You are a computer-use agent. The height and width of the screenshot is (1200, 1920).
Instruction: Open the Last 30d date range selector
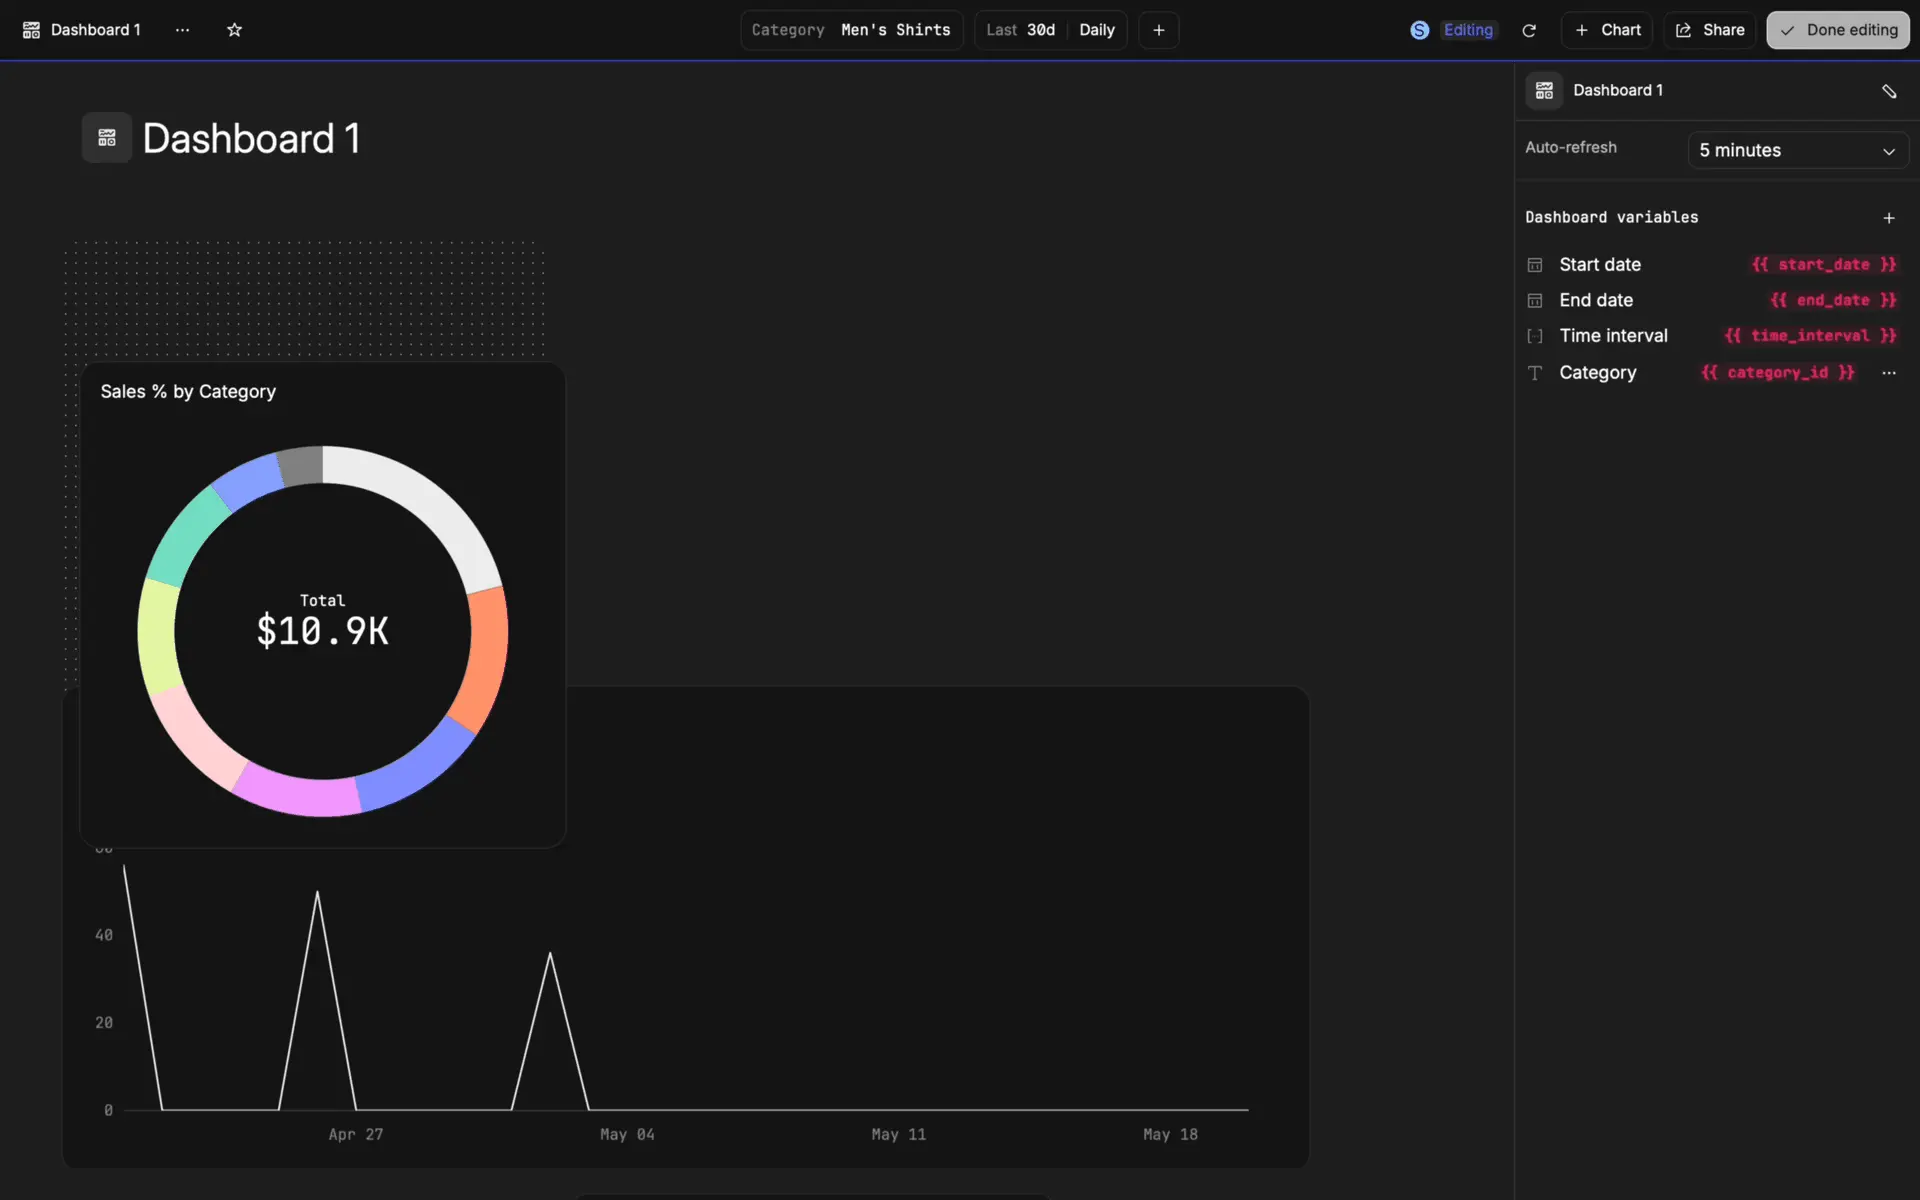pyautogui.click(x=1020, y=30)
